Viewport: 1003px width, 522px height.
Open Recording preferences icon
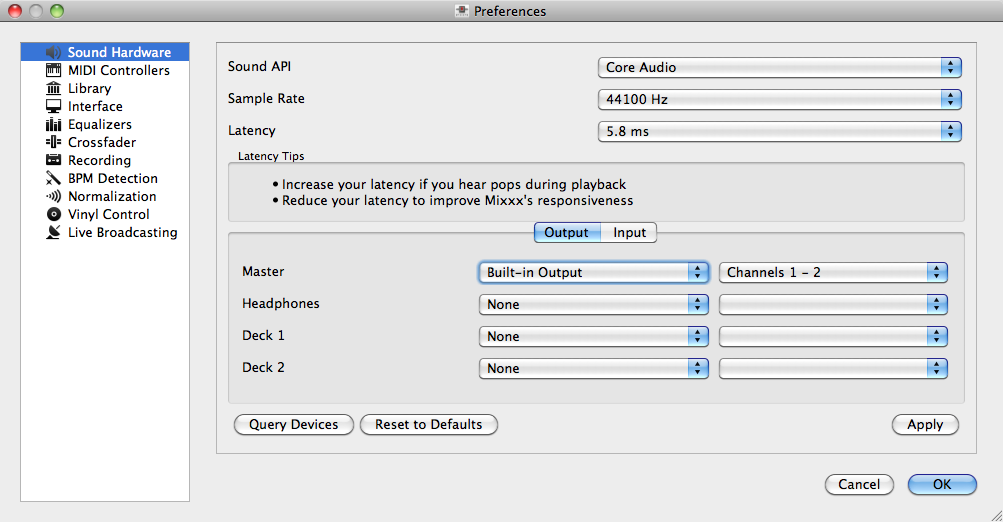point(54,161)
